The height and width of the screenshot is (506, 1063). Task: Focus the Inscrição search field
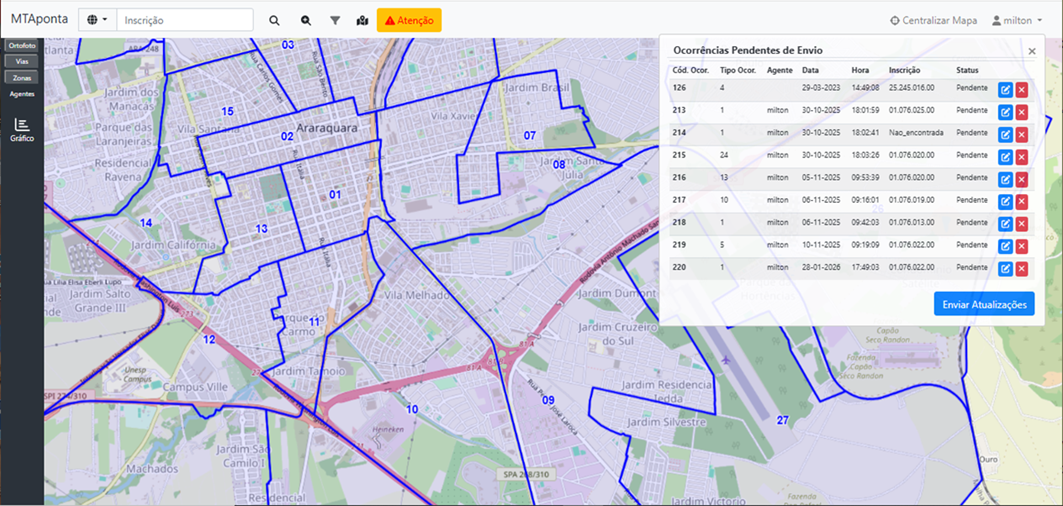185,20
